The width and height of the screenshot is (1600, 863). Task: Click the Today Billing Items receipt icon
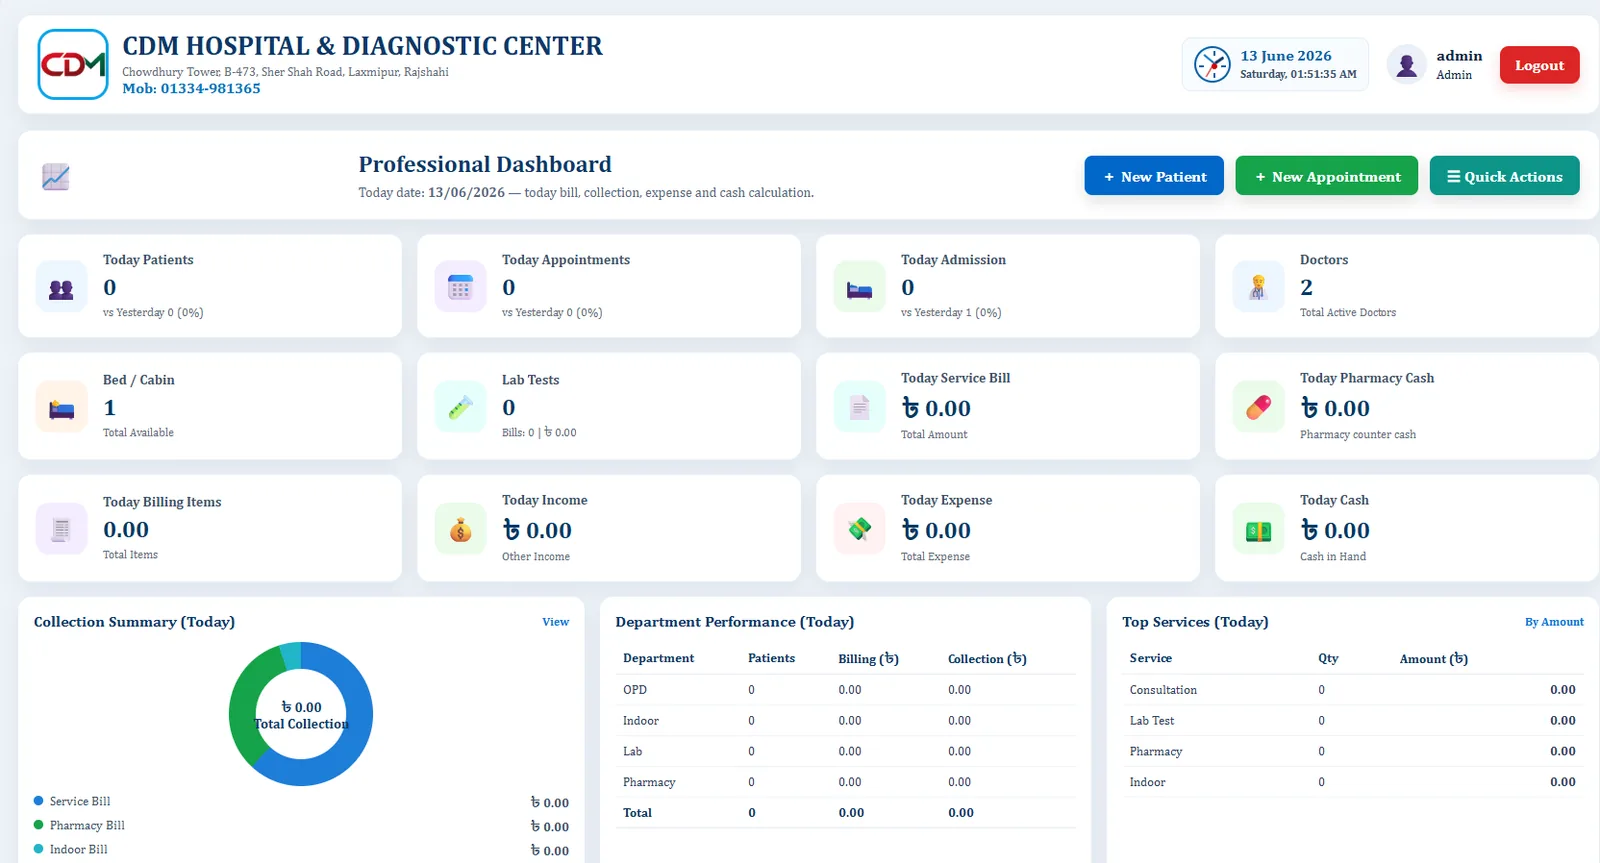coord(61,529)
